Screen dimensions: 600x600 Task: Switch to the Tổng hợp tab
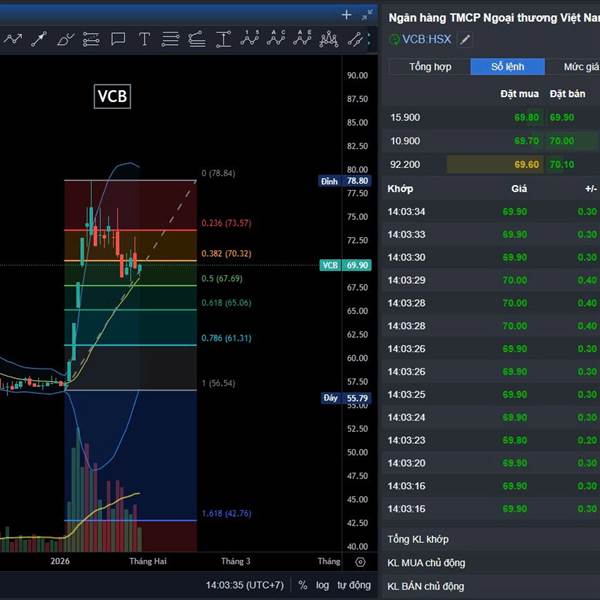click(430, 67)
